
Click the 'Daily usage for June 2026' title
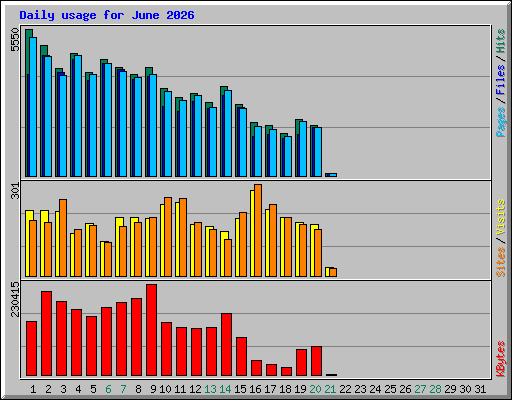107,15
